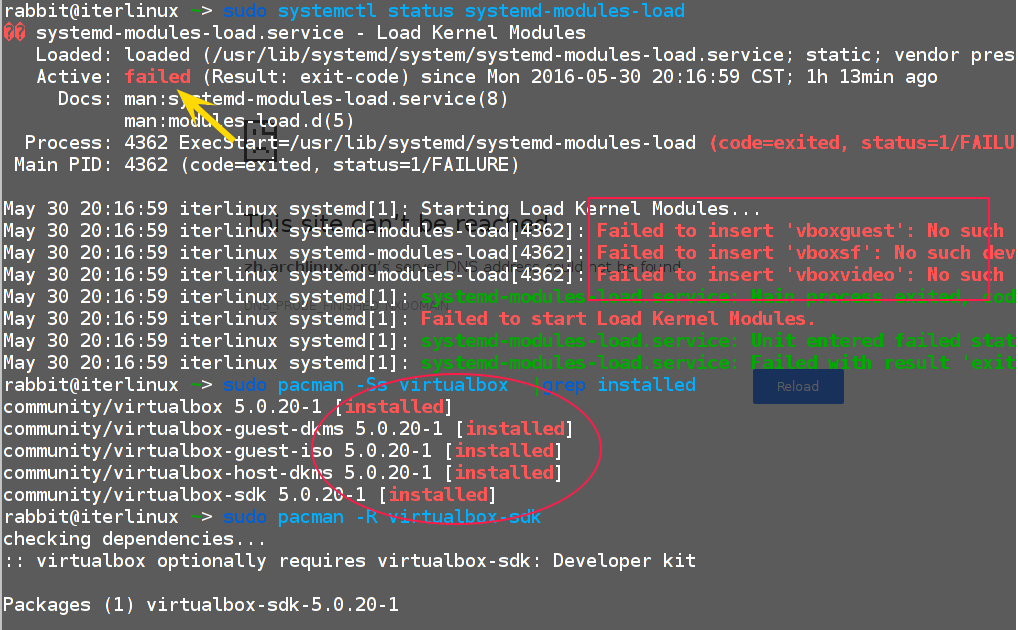Click the "Failed to insert 'vboxvideo'" error
1018x630 pixels.
747,275
